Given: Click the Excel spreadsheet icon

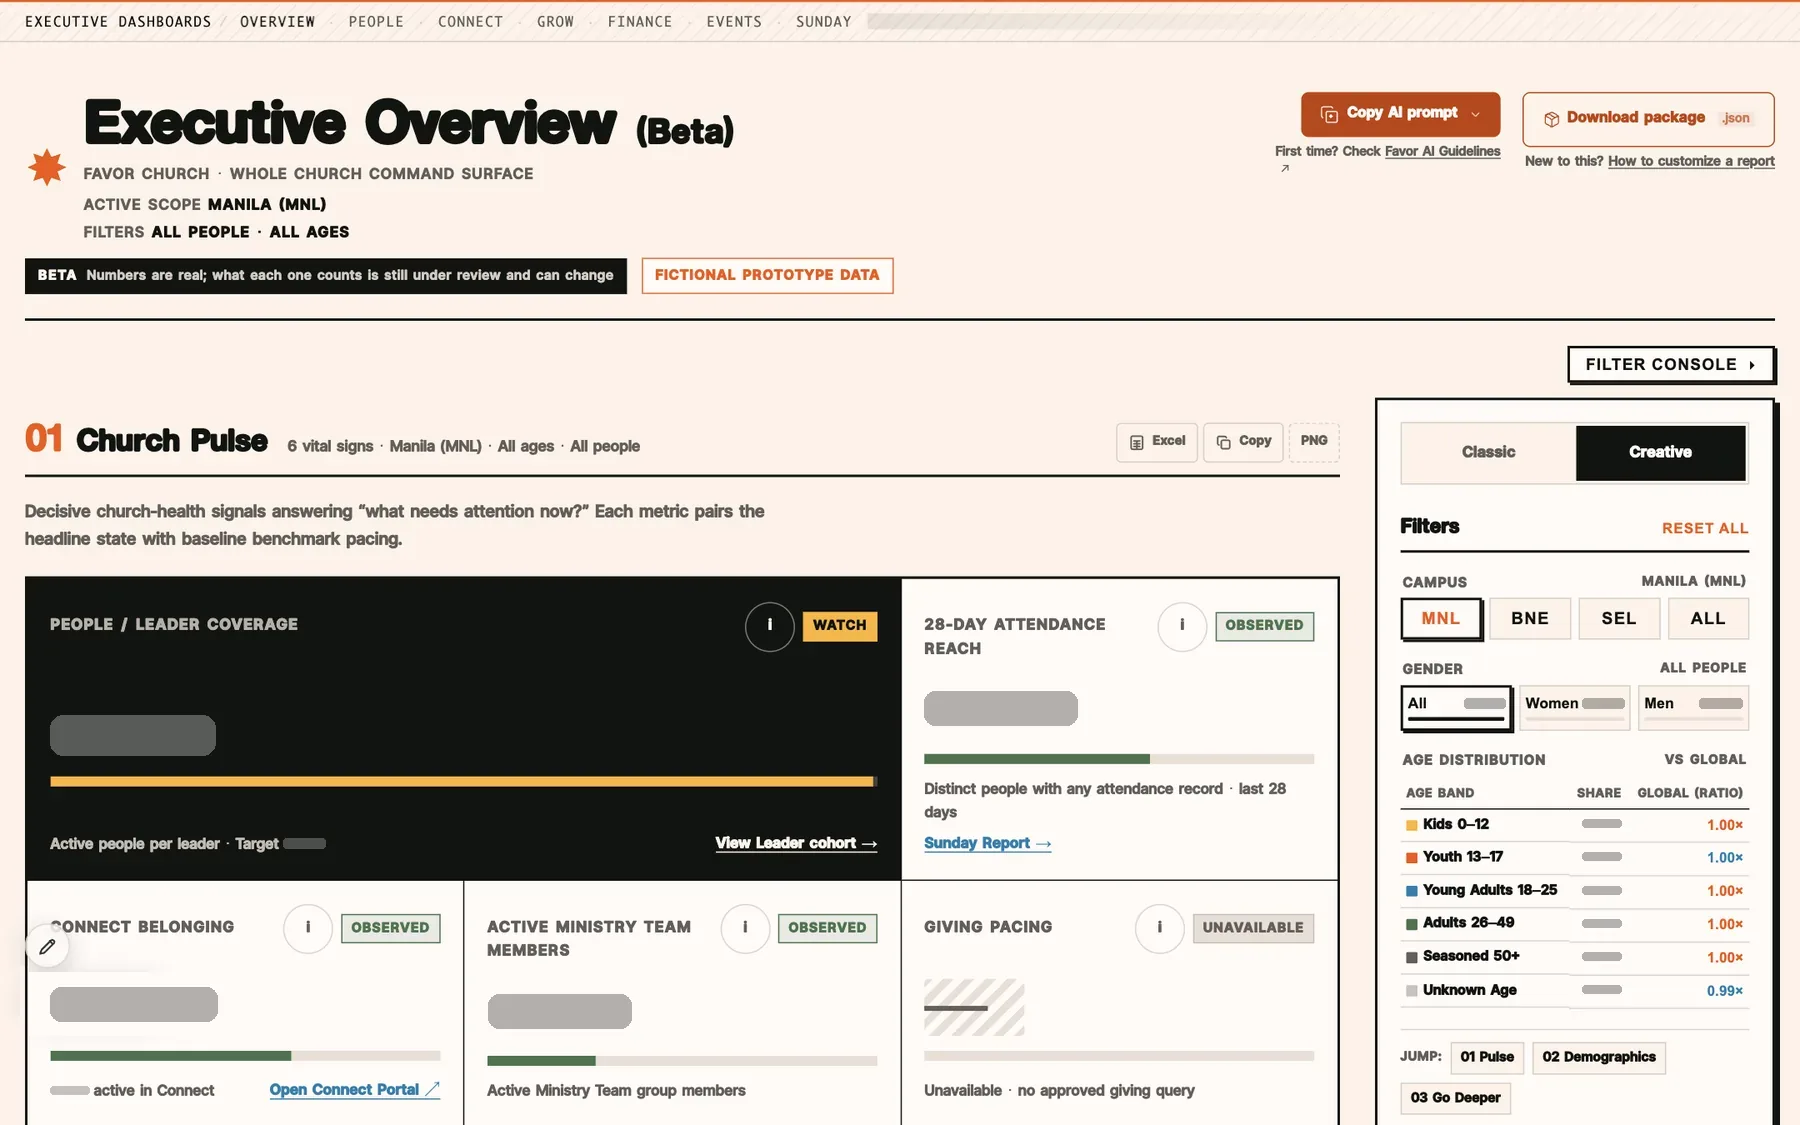Looking at the screenshot, I should pyautogui.click(x=1137, y=442).
